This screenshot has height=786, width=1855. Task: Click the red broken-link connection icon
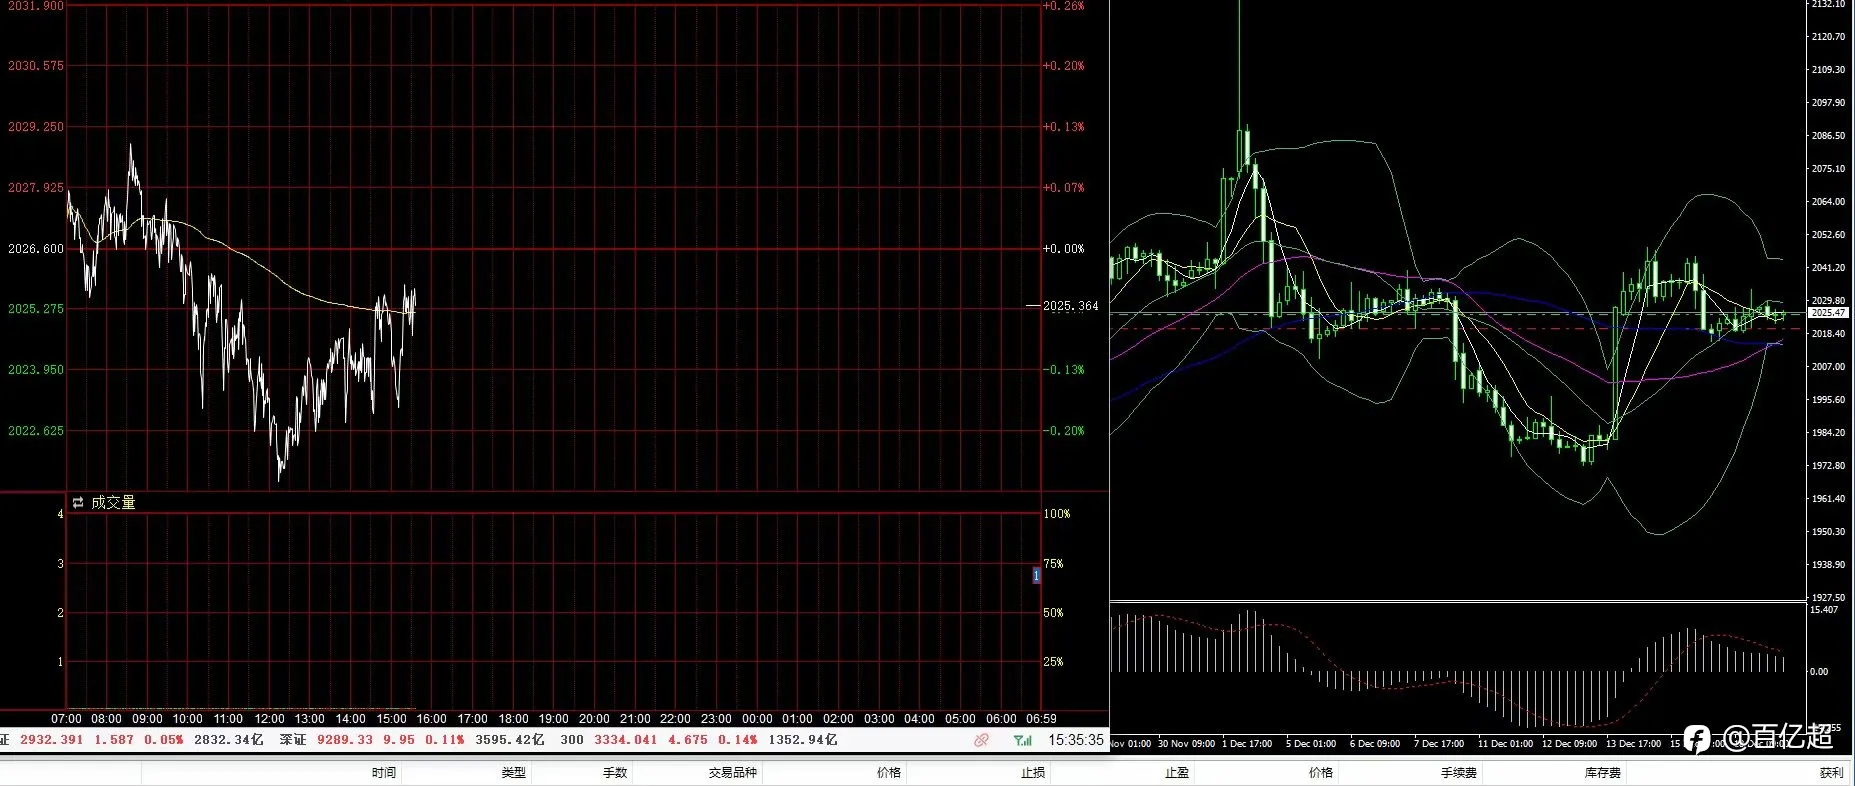point(982,740)
